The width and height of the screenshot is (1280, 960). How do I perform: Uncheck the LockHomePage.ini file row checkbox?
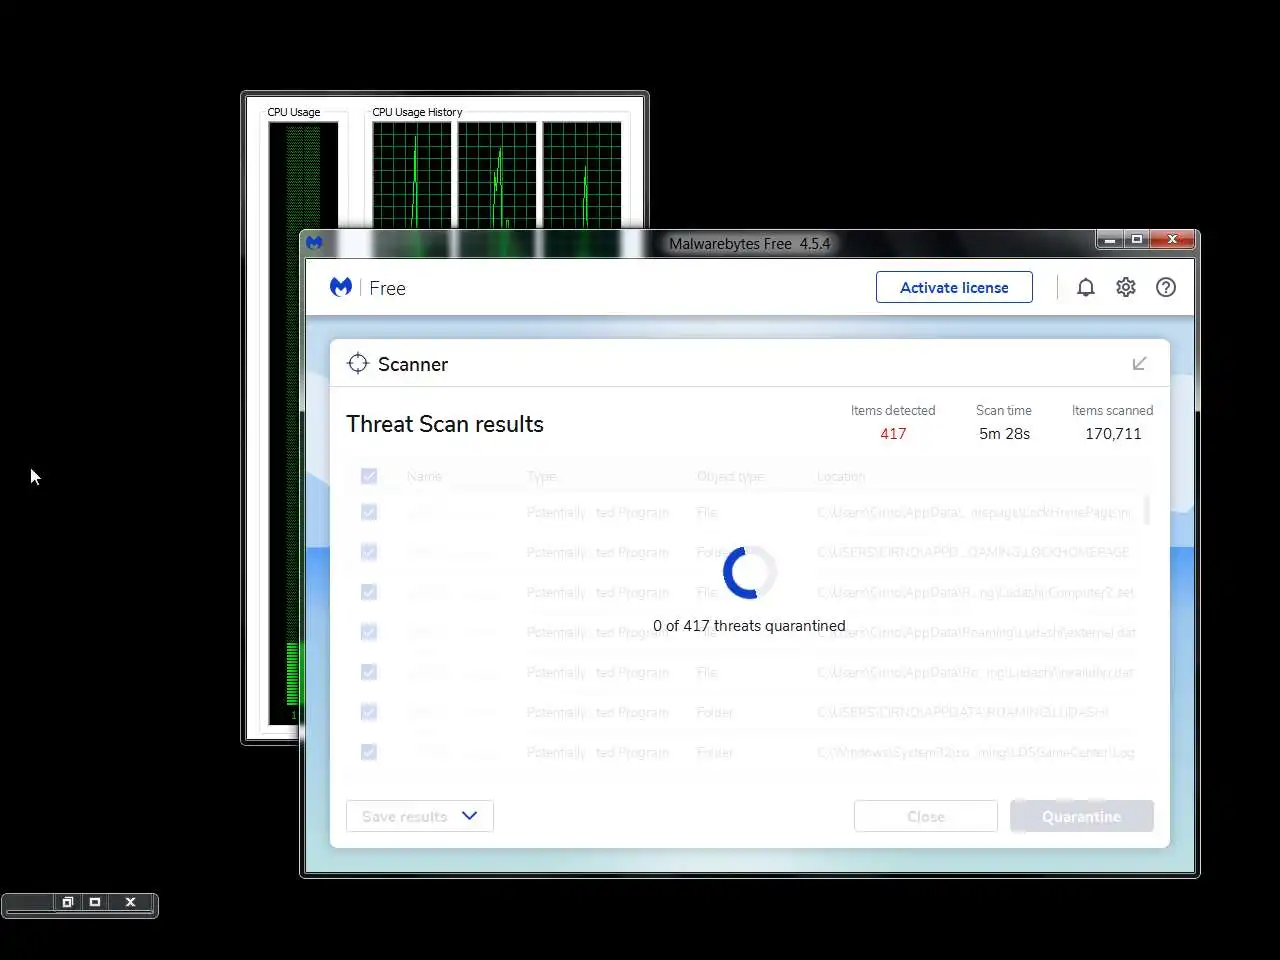tap(369, 512)
